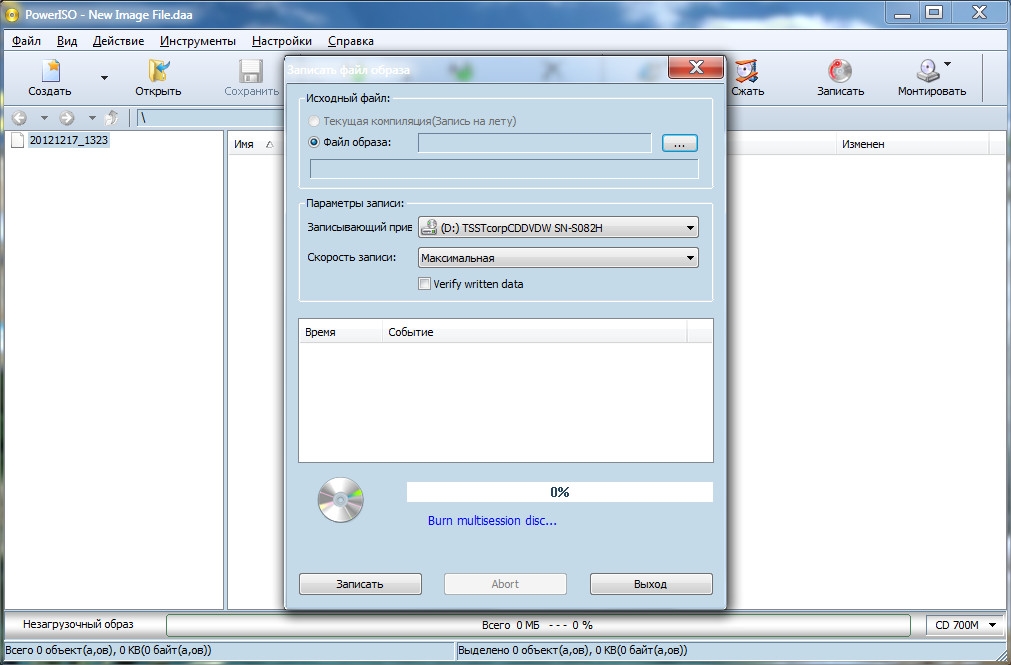Click the back navigation arrow icon
This screenshot has height=665, width=1011.
19,117
